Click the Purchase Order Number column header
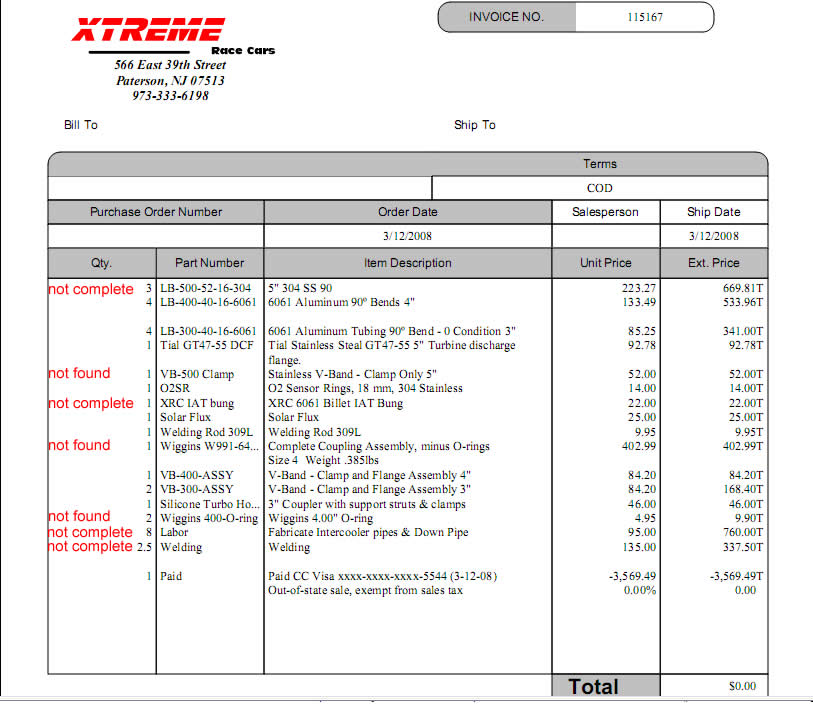This screenshot has width=813, height=709. tap(156, 212)
